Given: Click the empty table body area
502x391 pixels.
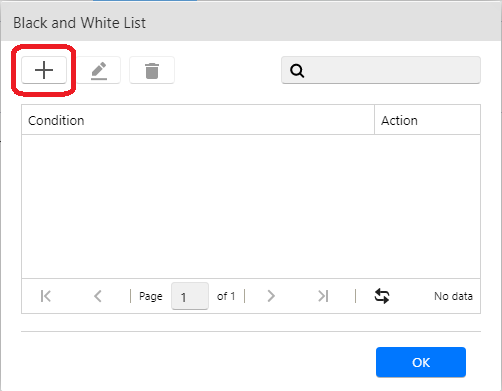Looking at the screenshot, I should click(x=251, y=207).
